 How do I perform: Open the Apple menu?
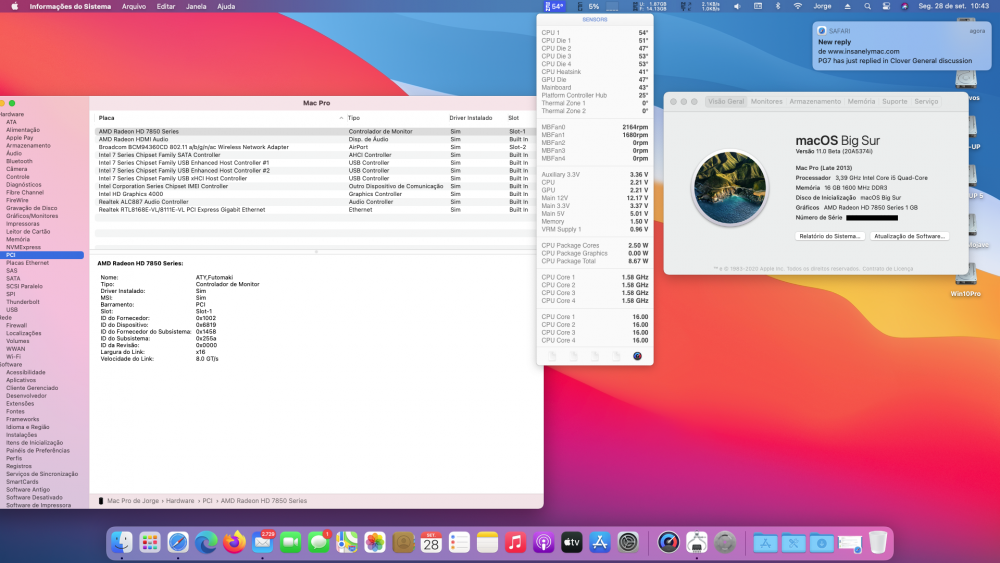14,6
